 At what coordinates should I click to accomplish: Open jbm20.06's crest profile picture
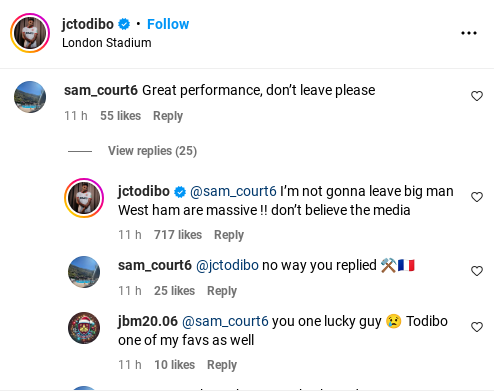point(84,328)
